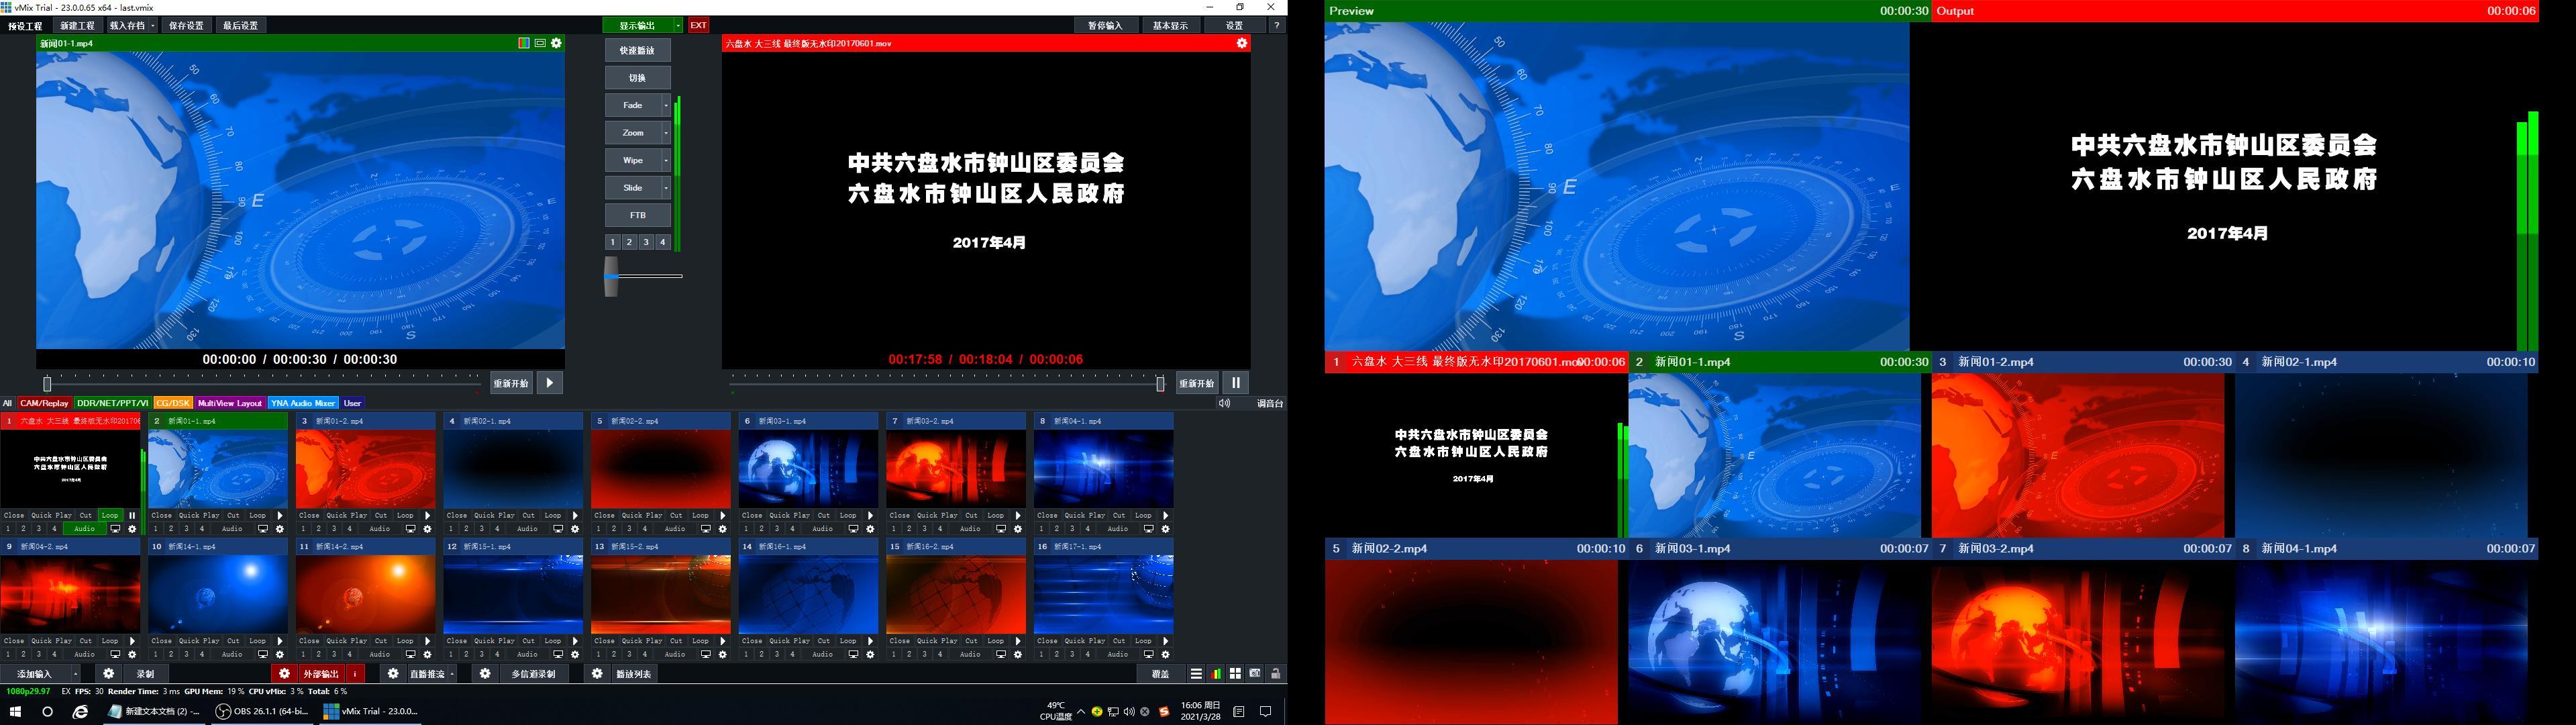Toggle Audio on input 2 control bar

(232, 529)
